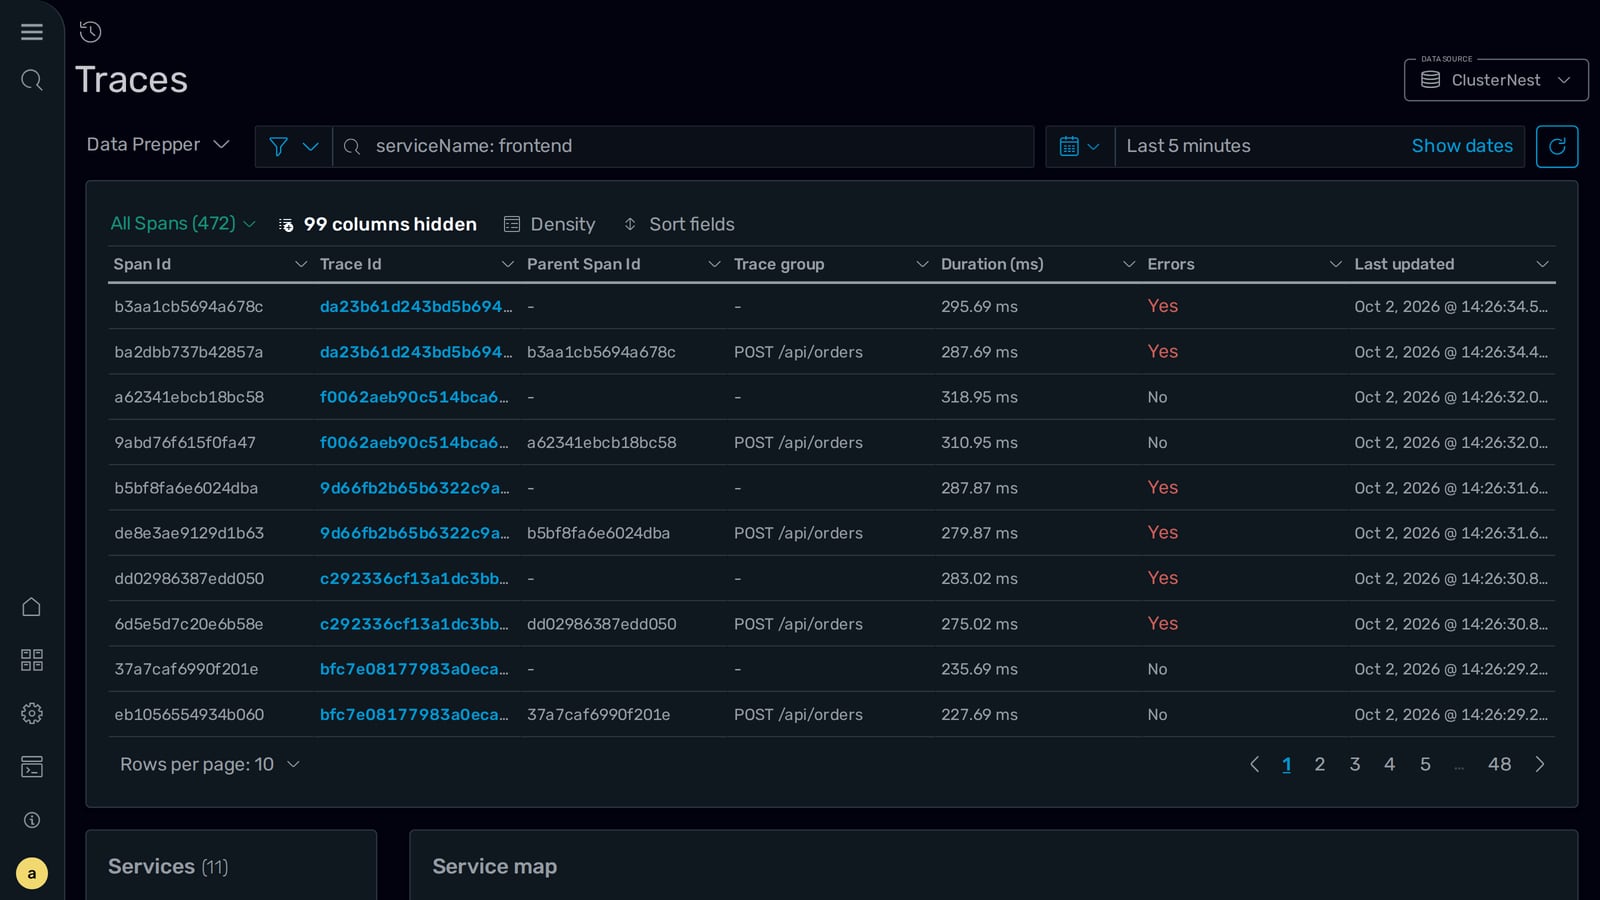The width and height of the screenshot is (1600, 900).
Task: Open Last updated column header menu
Action: (x=1542, y=264)
